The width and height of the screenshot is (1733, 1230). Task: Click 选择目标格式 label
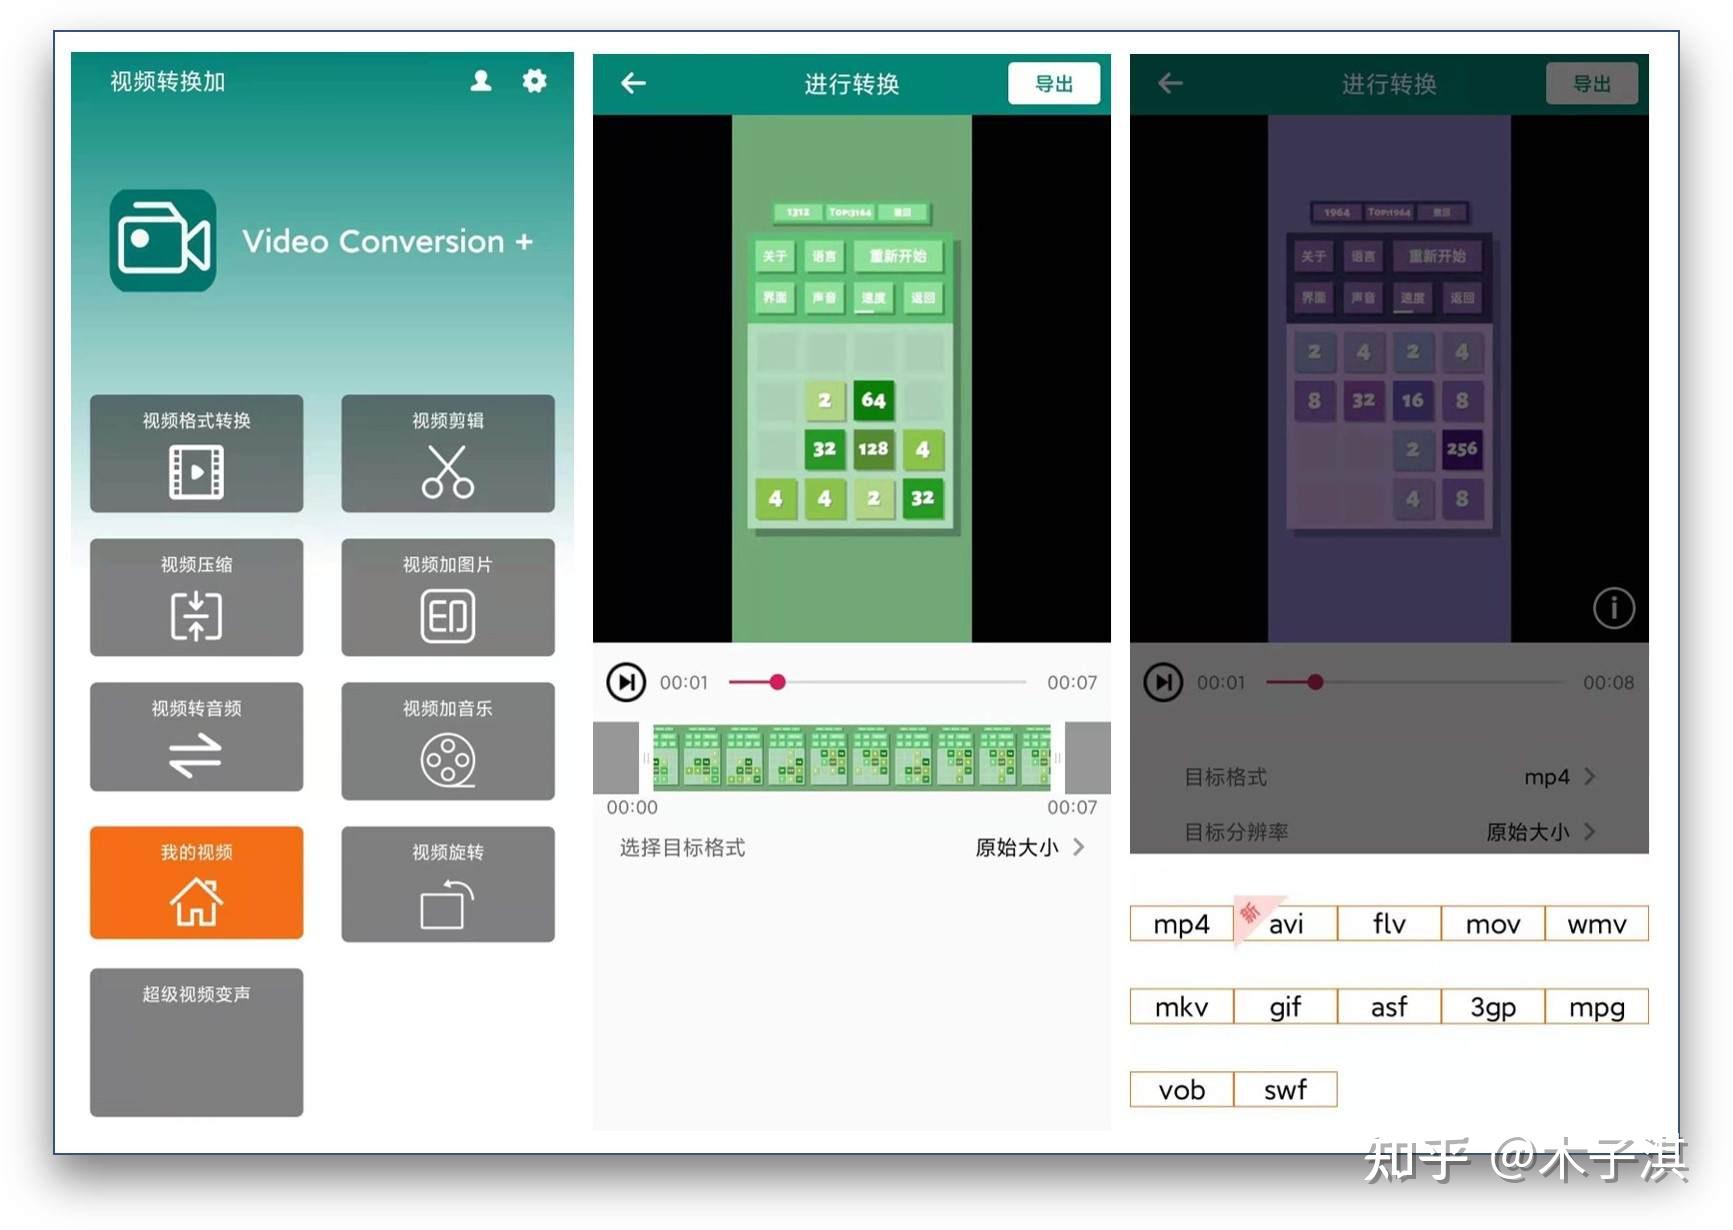click(682, 848)
